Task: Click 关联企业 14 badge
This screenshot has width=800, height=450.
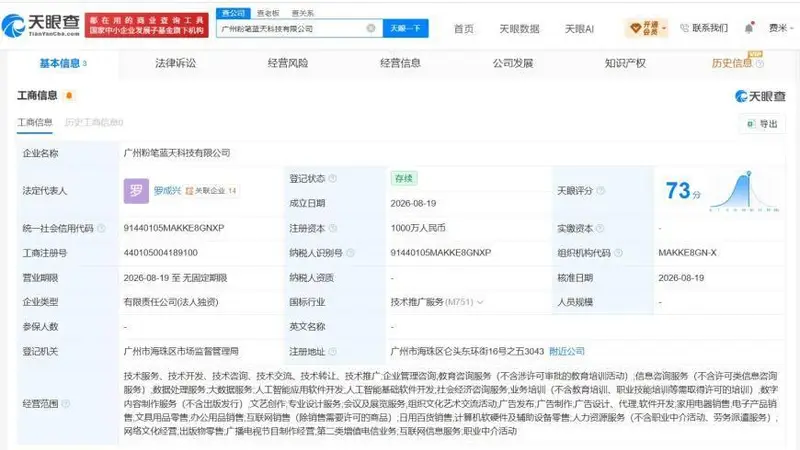Action: [211, 191]
